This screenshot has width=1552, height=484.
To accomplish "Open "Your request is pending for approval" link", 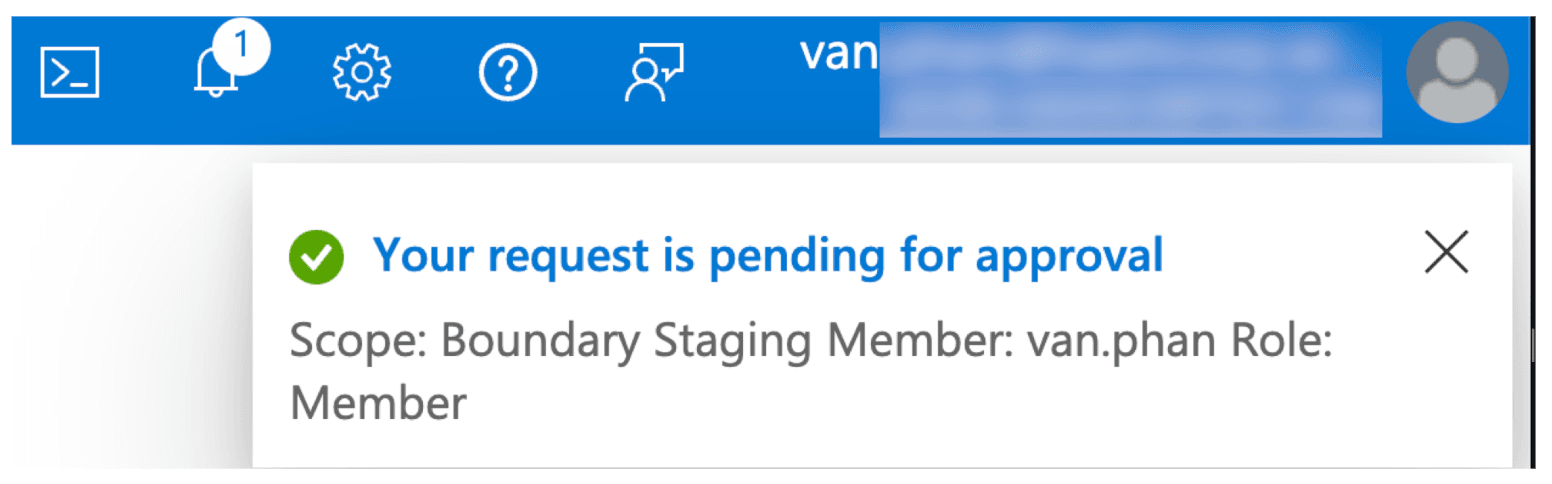I will 768,256.
